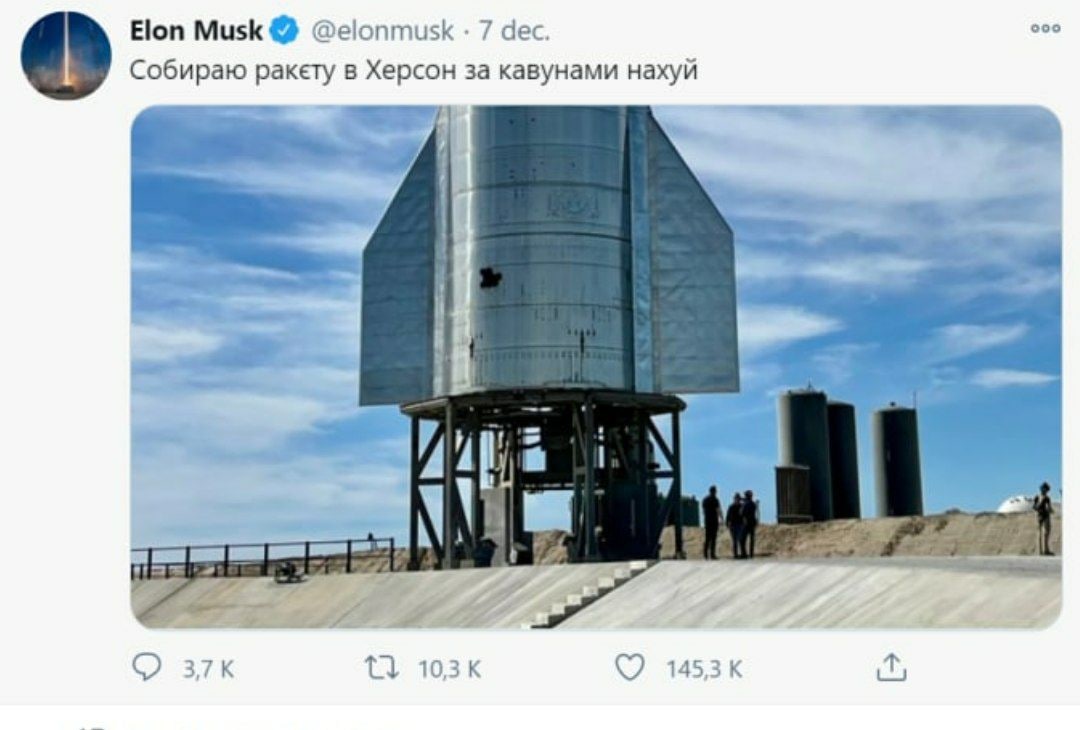This screenshot has height=730, width=1080.
Task: Click the blue verified badge
Action: tap(284, 30)
